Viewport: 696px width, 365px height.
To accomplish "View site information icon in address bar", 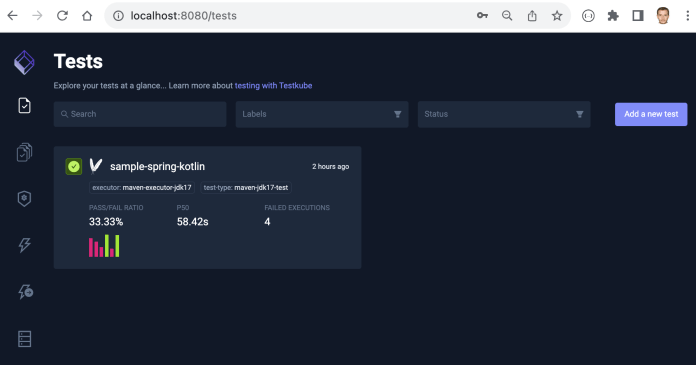I will [118, 16].
